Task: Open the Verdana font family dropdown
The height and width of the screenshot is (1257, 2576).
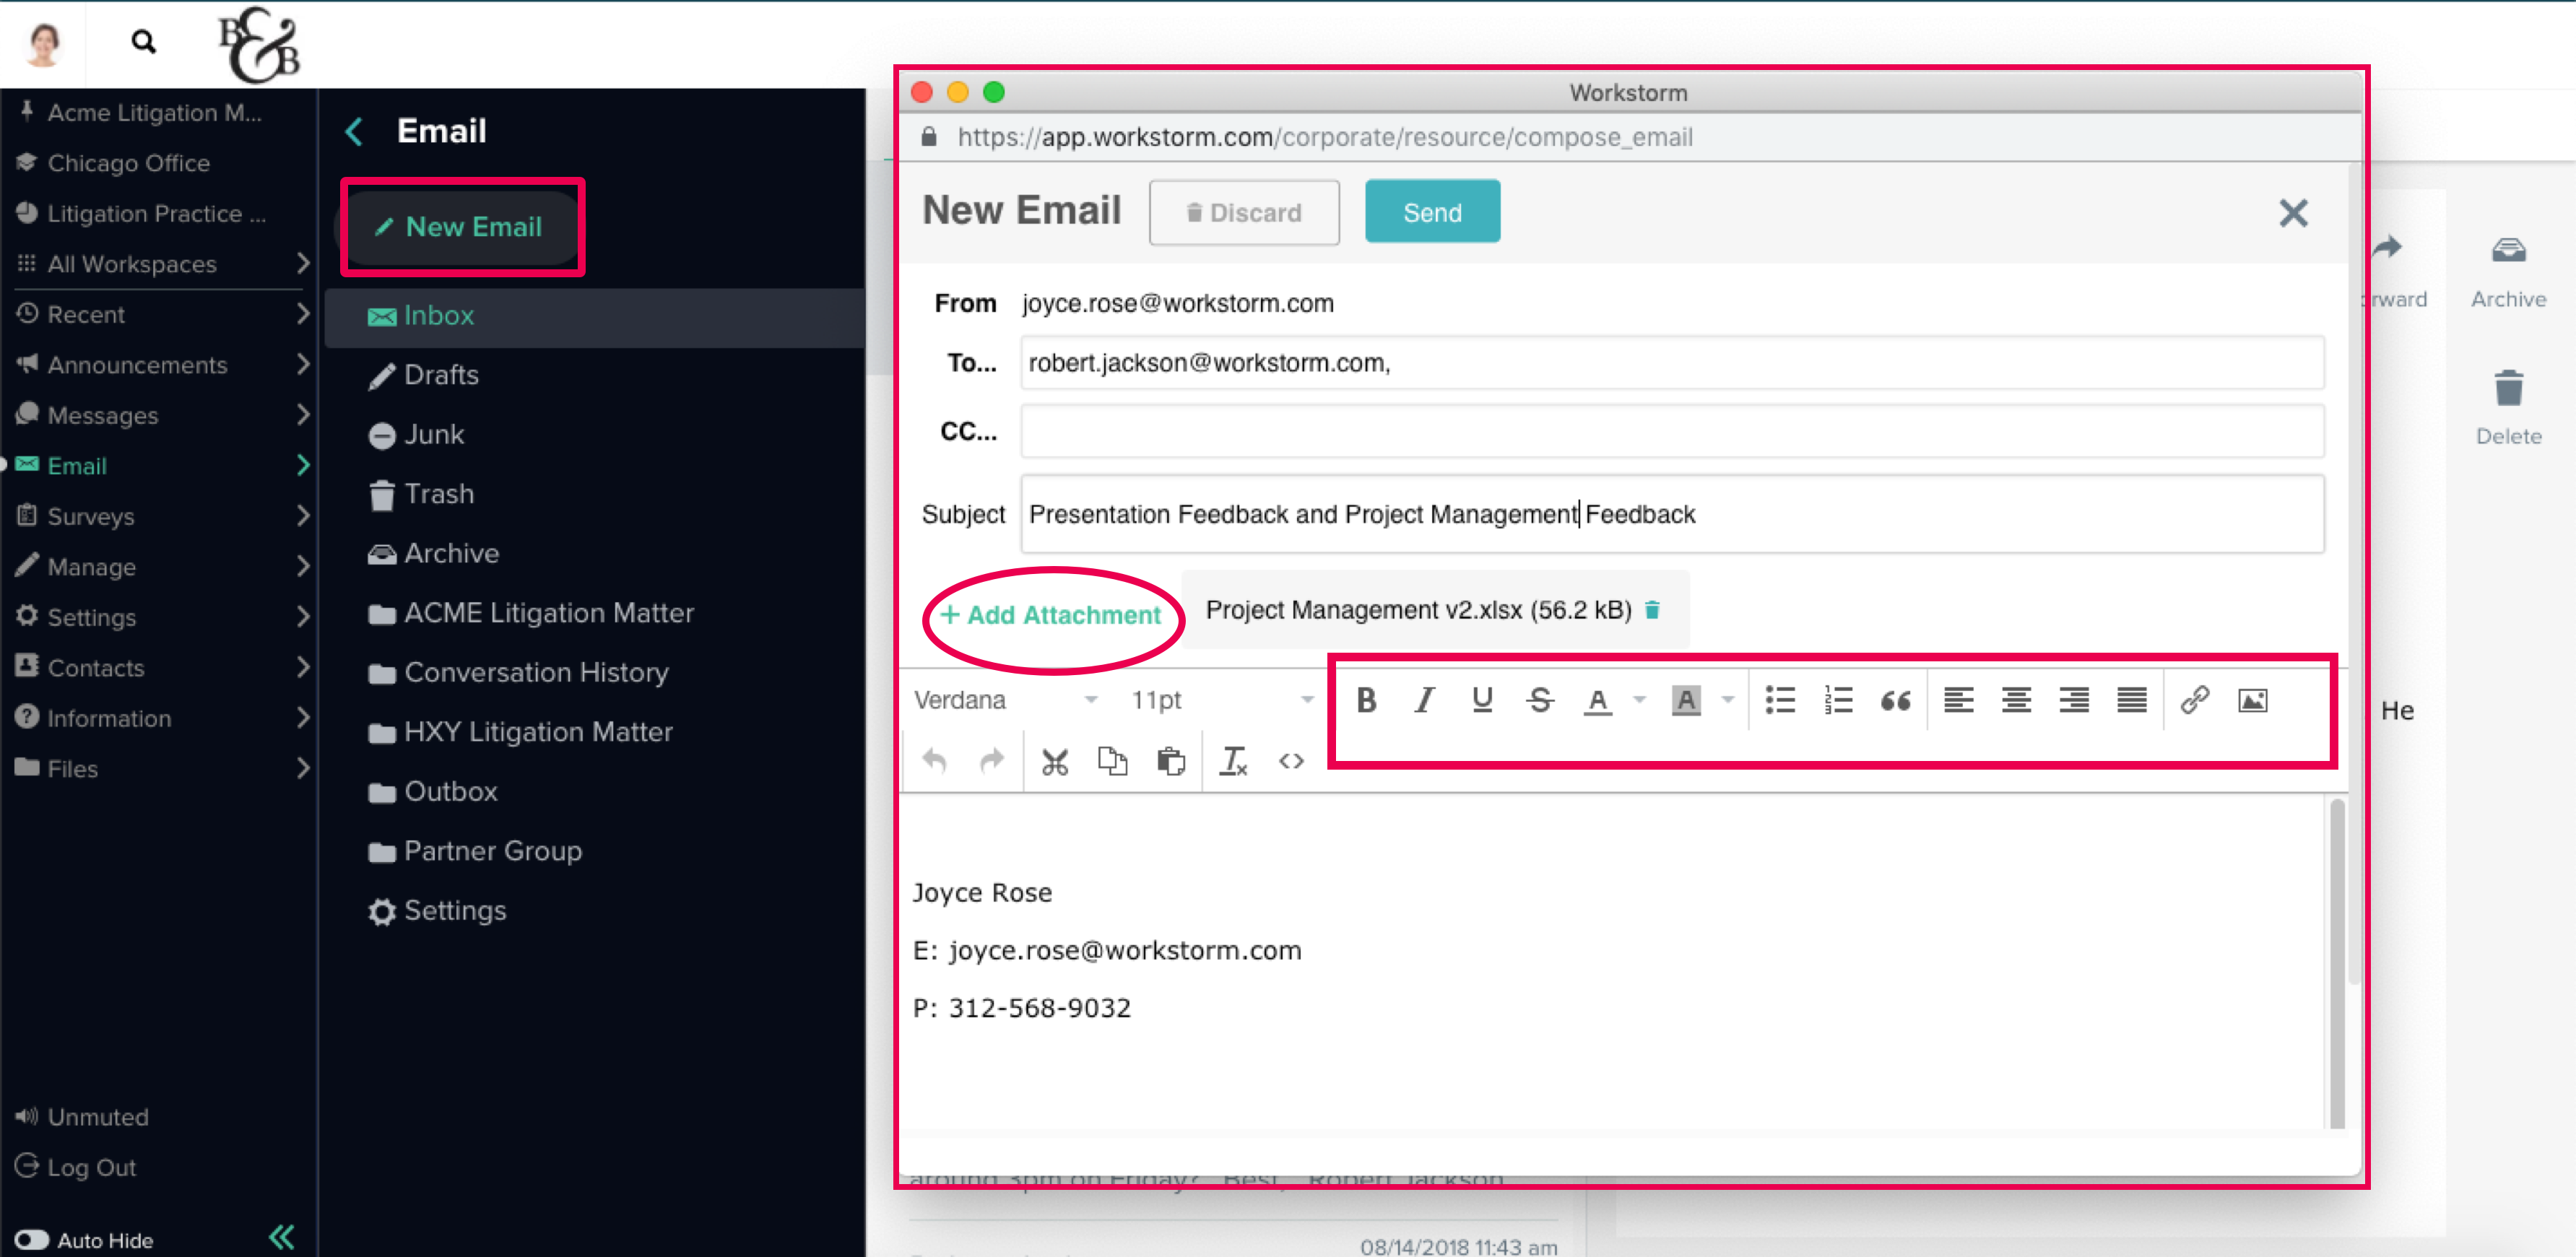Action: click(x=1006, y=700)
